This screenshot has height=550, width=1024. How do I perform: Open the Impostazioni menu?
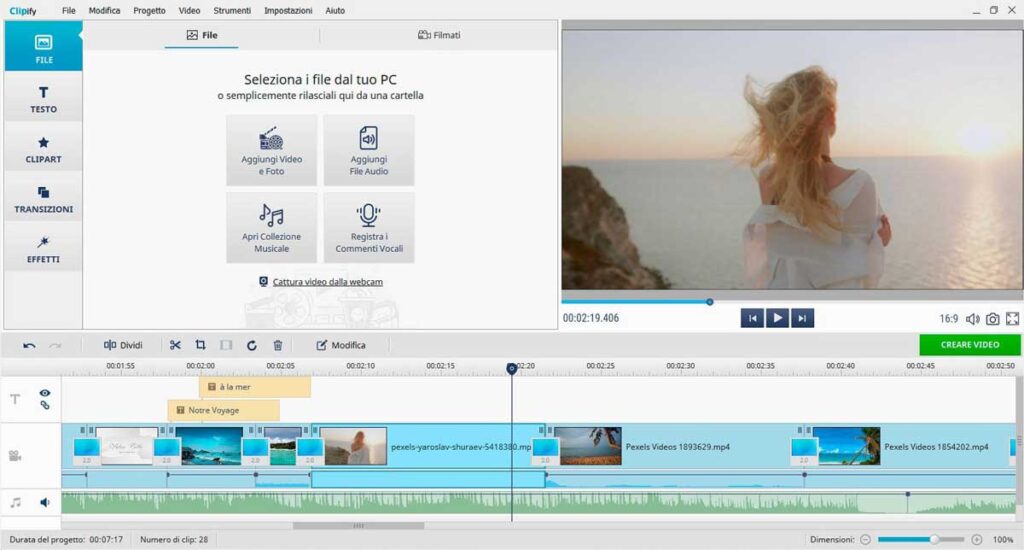(x=288, y=10)
